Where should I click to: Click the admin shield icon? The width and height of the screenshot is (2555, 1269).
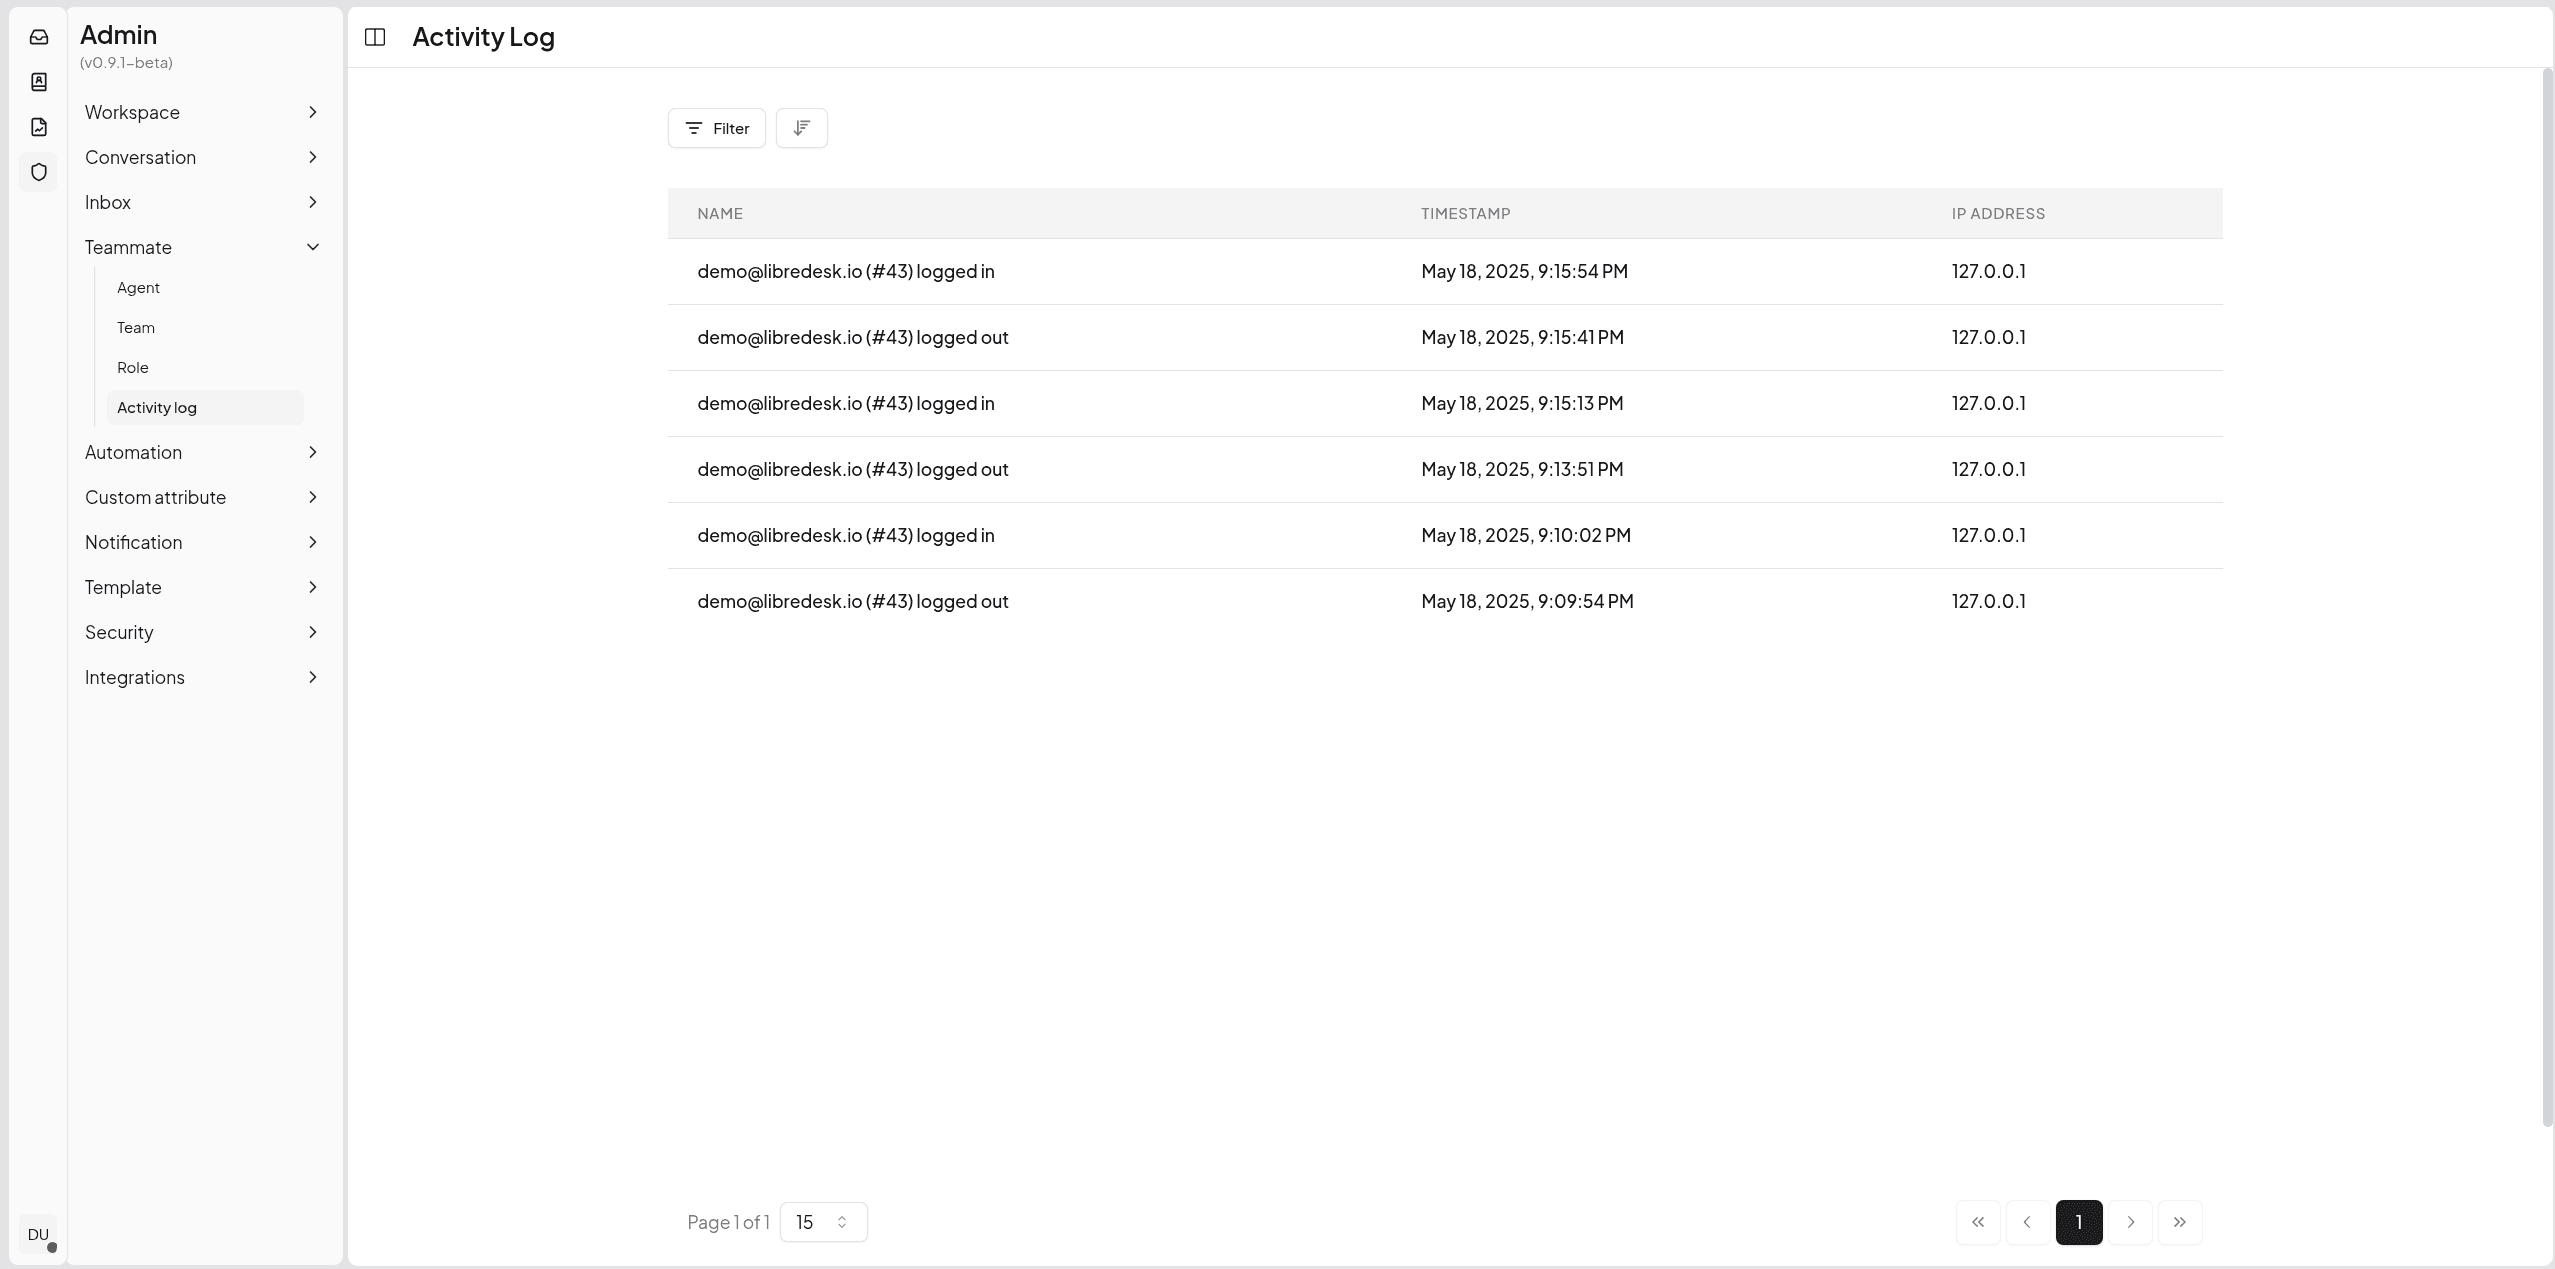coord(39,172)
